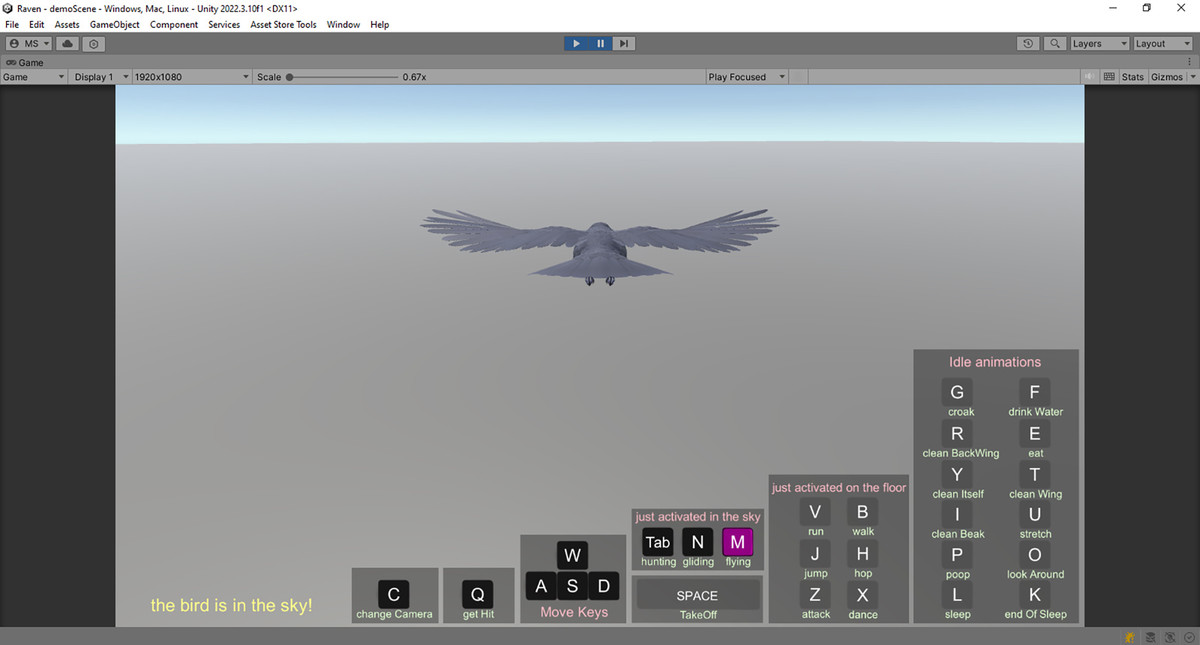Click the Play button in the toolbar
The width and height of the screenshot is (1200, 645).
point(576,43)
